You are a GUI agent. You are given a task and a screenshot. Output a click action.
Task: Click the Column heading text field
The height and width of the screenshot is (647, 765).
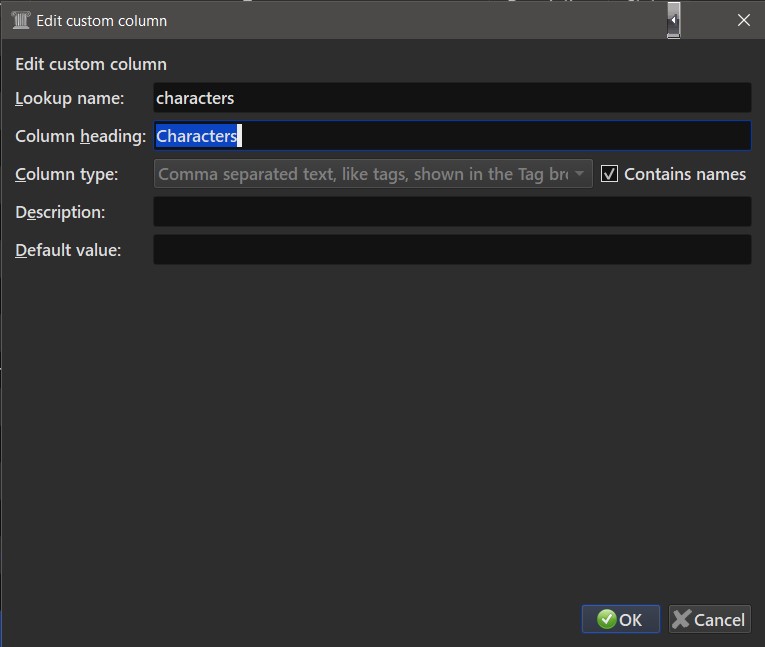451,136
